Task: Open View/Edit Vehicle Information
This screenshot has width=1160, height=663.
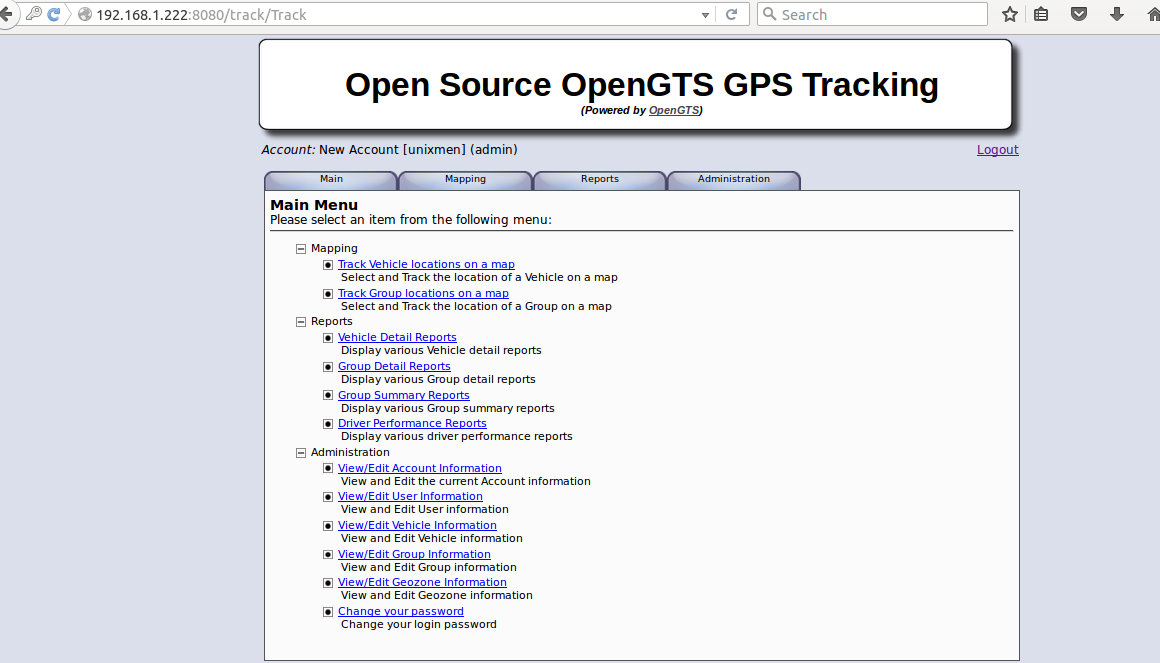Action: point(417,525)
